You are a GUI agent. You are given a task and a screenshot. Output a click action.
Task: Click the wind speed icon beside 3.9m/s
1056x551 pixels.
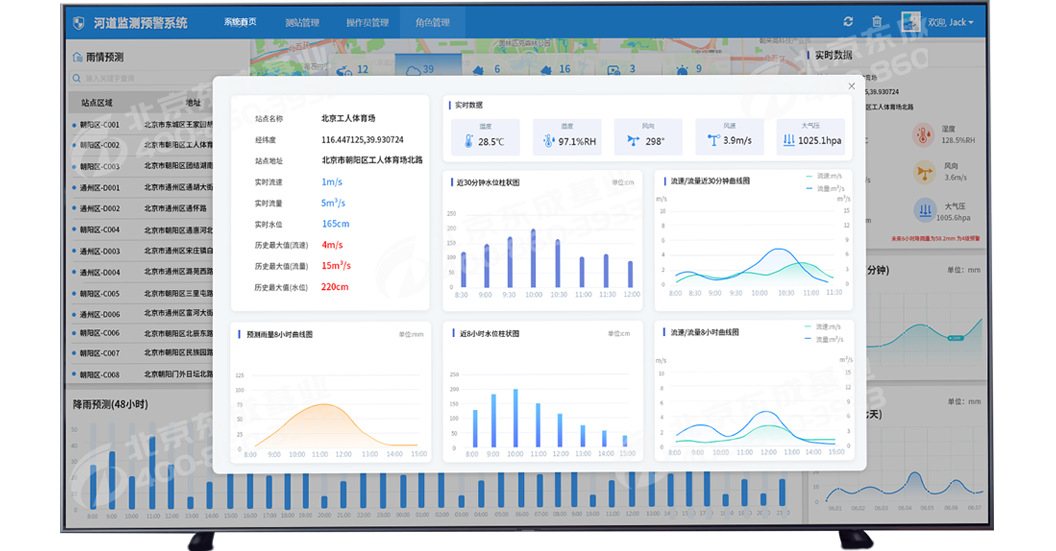click(x=711, y=141)
